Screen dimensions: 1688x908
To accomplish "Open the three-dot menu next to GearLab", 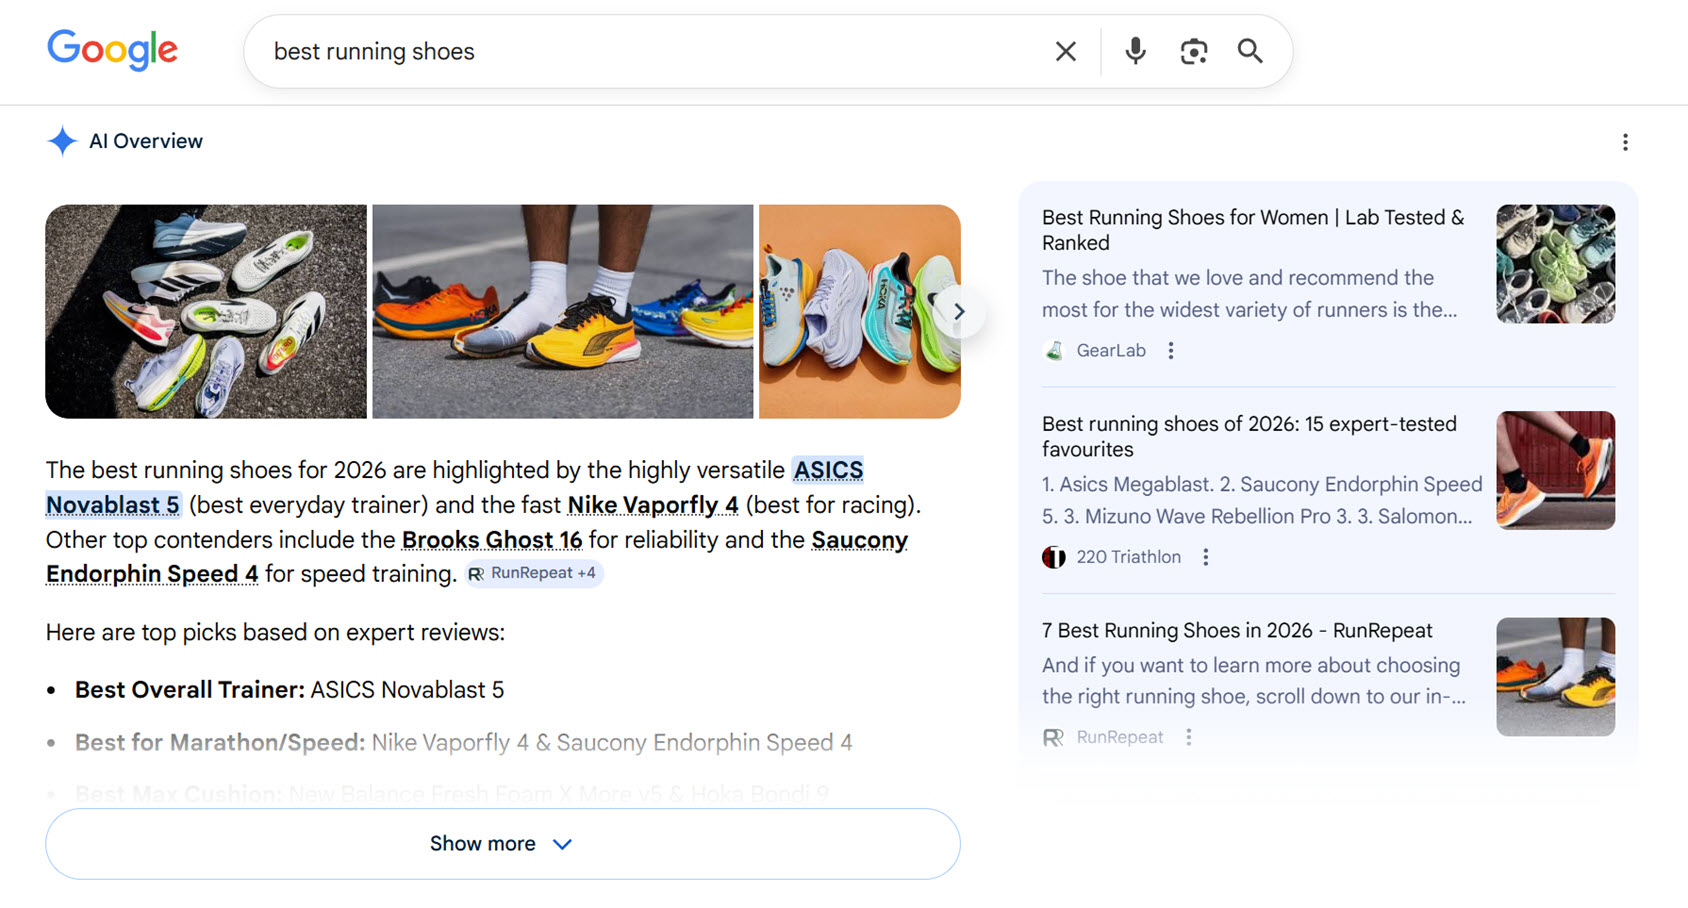I will coord(1170,350).
